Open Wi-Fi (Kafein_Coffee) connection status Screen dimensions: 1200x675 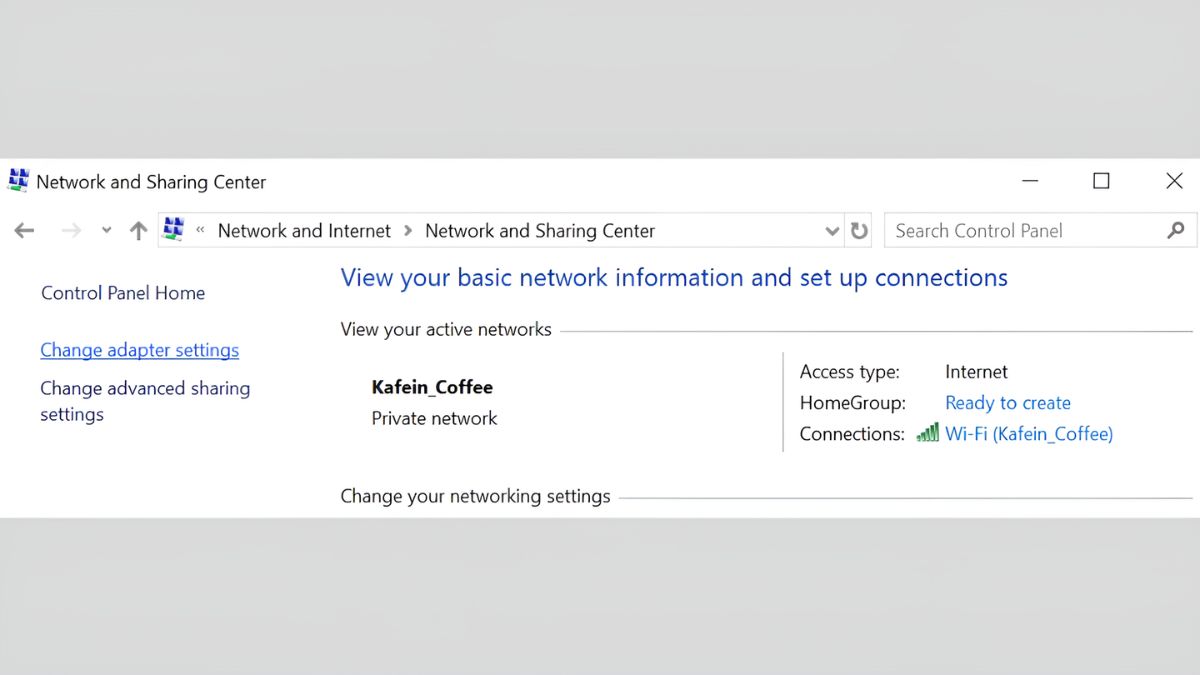[x=1029, y=434]
